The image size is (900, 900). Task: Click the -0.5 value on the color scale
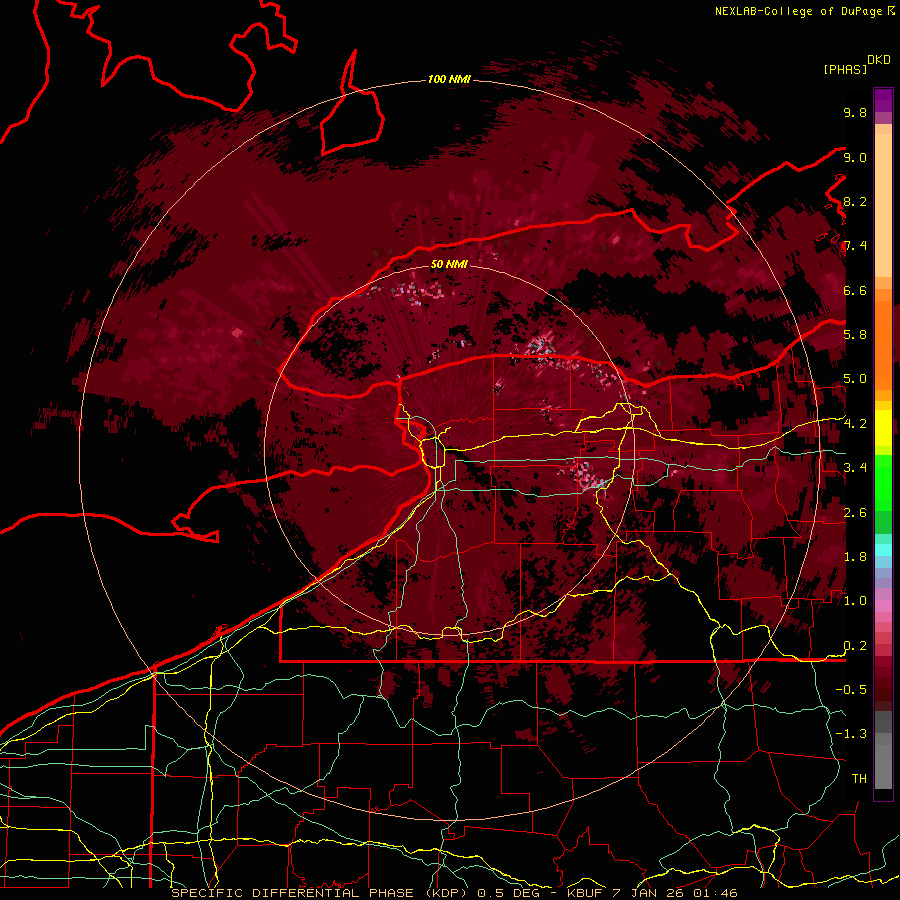point(851,690)
